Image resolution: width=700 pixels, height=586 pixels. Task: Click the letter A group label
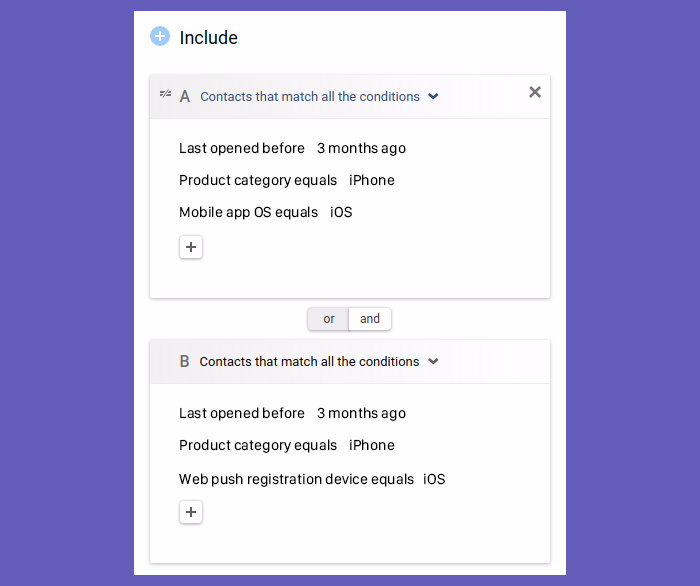[x=185, y=96]
